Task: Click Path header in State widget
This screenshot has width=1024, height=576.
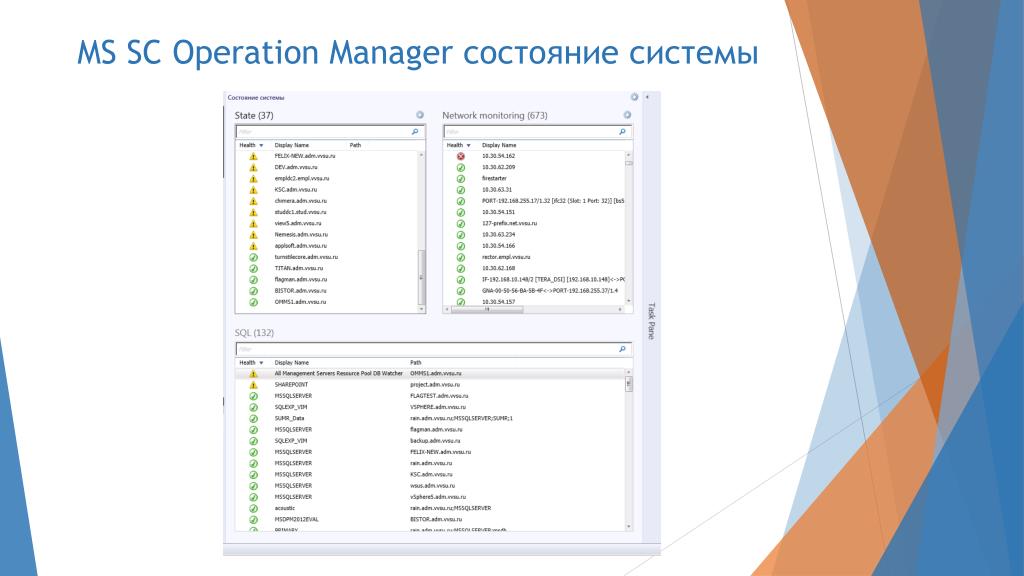Action: [355, 145]
